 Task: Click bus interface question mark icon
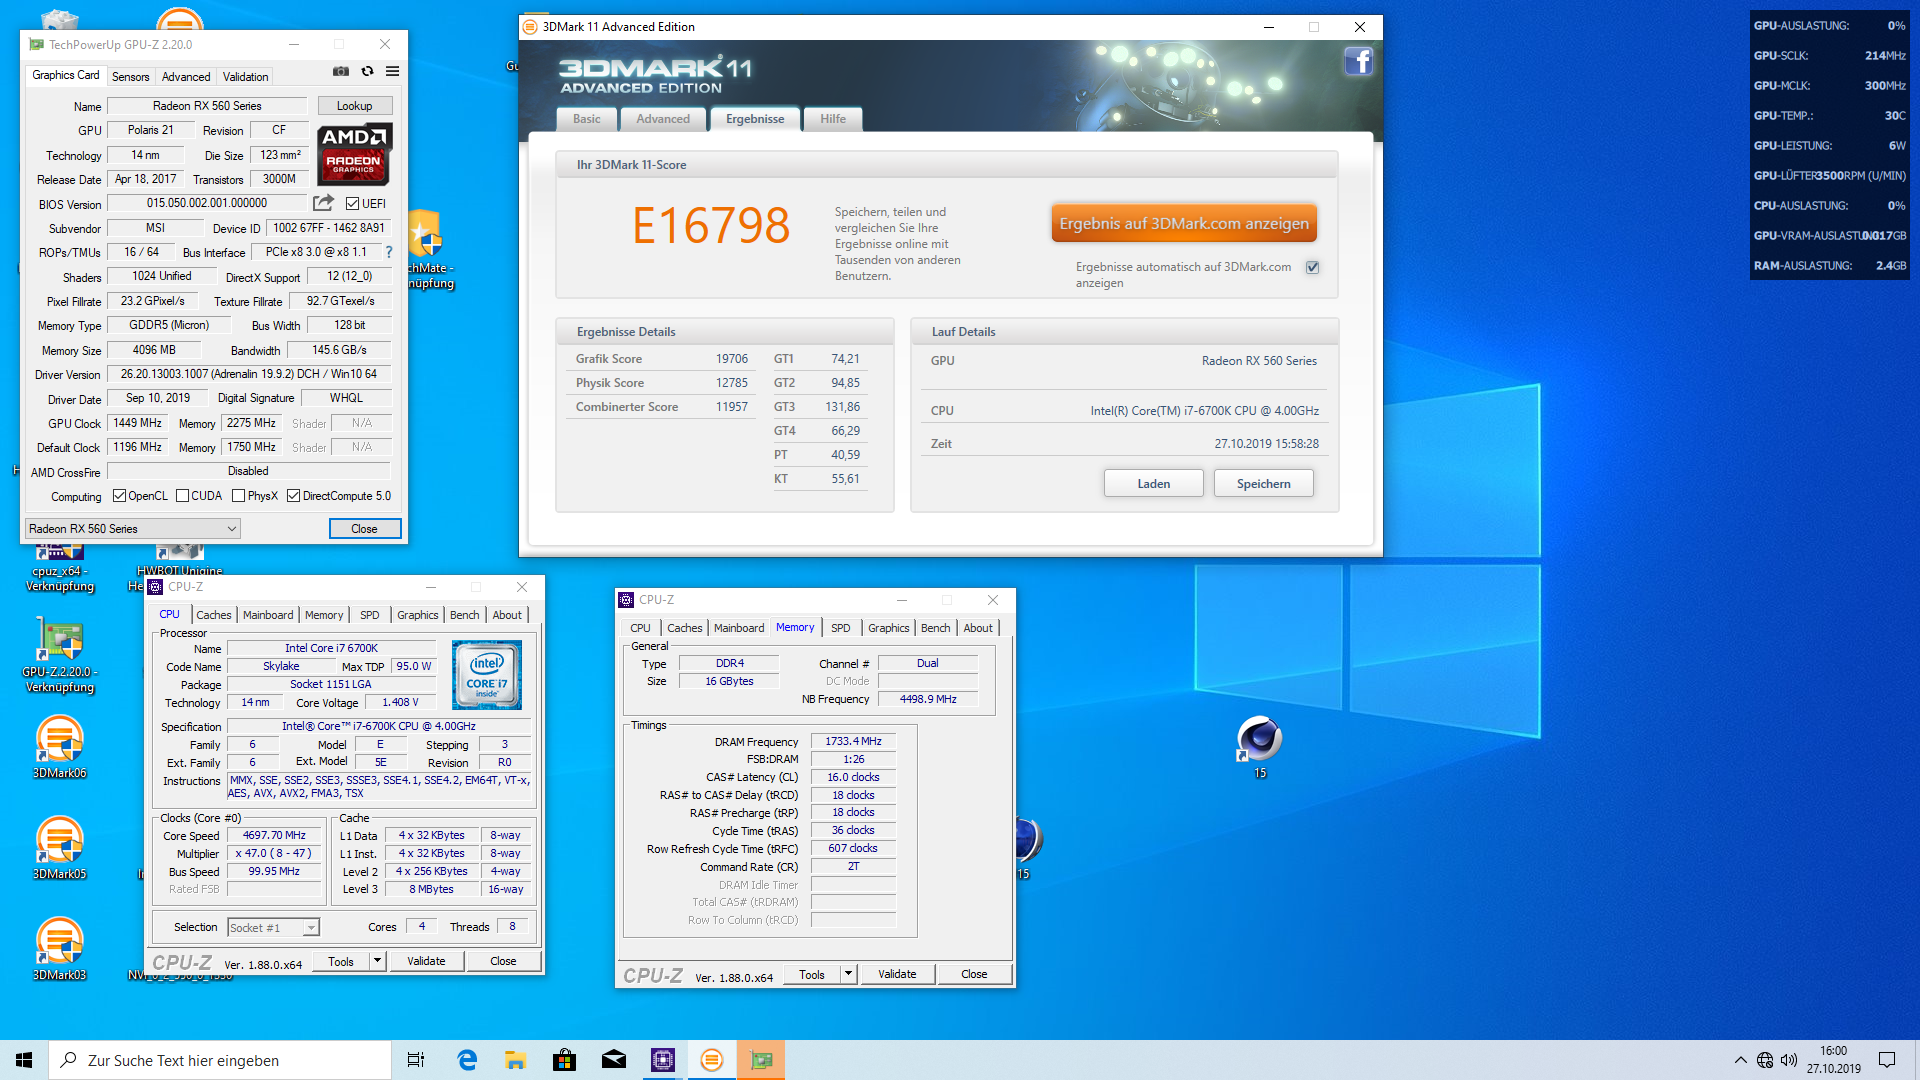tap(389, 252)
